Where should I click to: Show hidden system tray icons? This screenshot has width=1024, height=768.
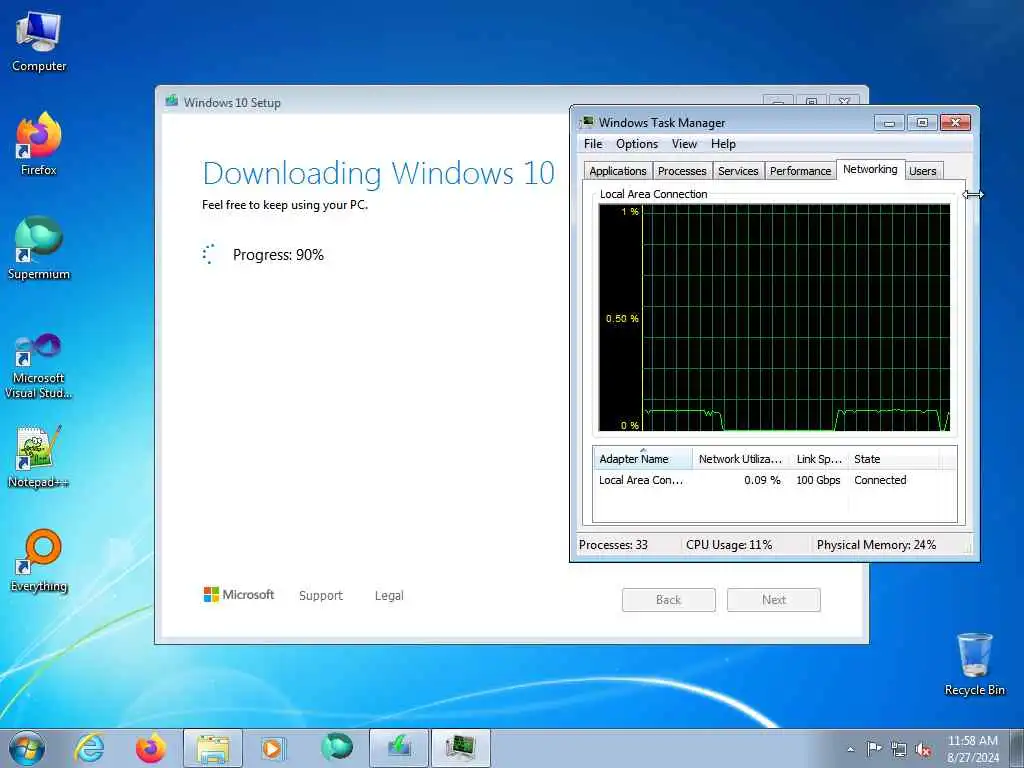pos(850,749)
